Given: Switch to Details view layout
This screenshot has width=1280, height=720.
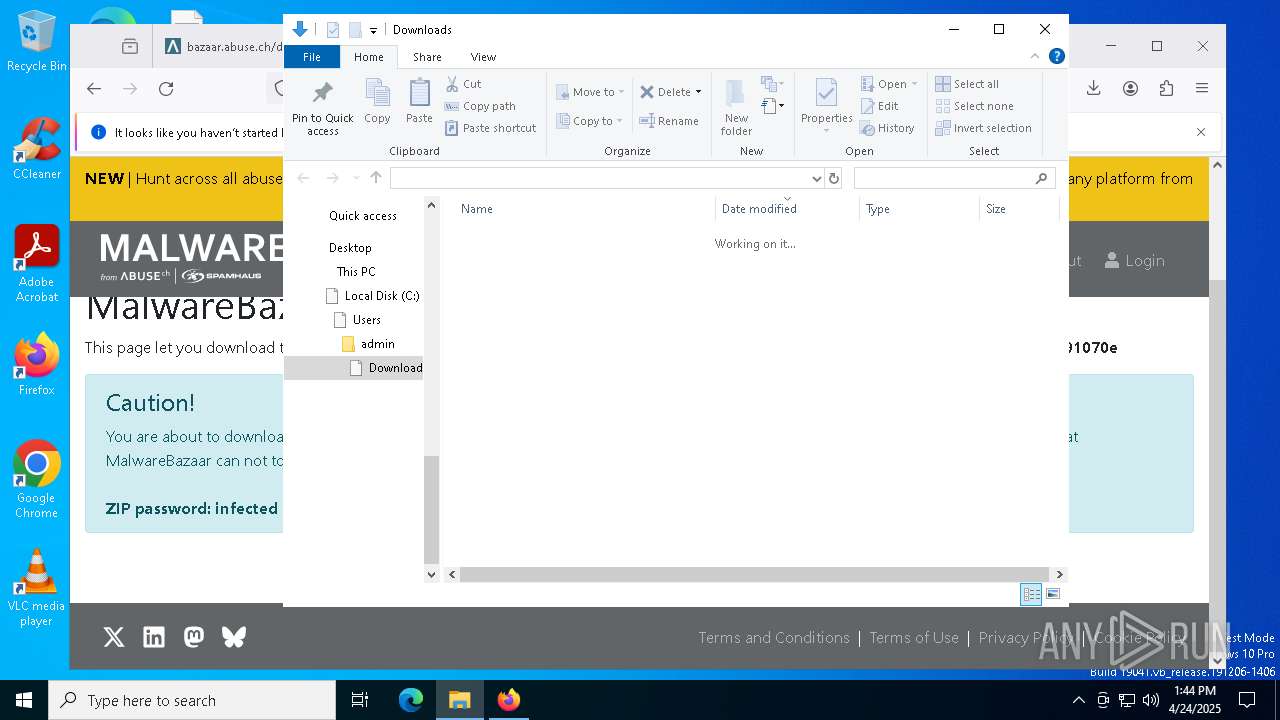Looking at the screenshot, I should (1031, 594).
